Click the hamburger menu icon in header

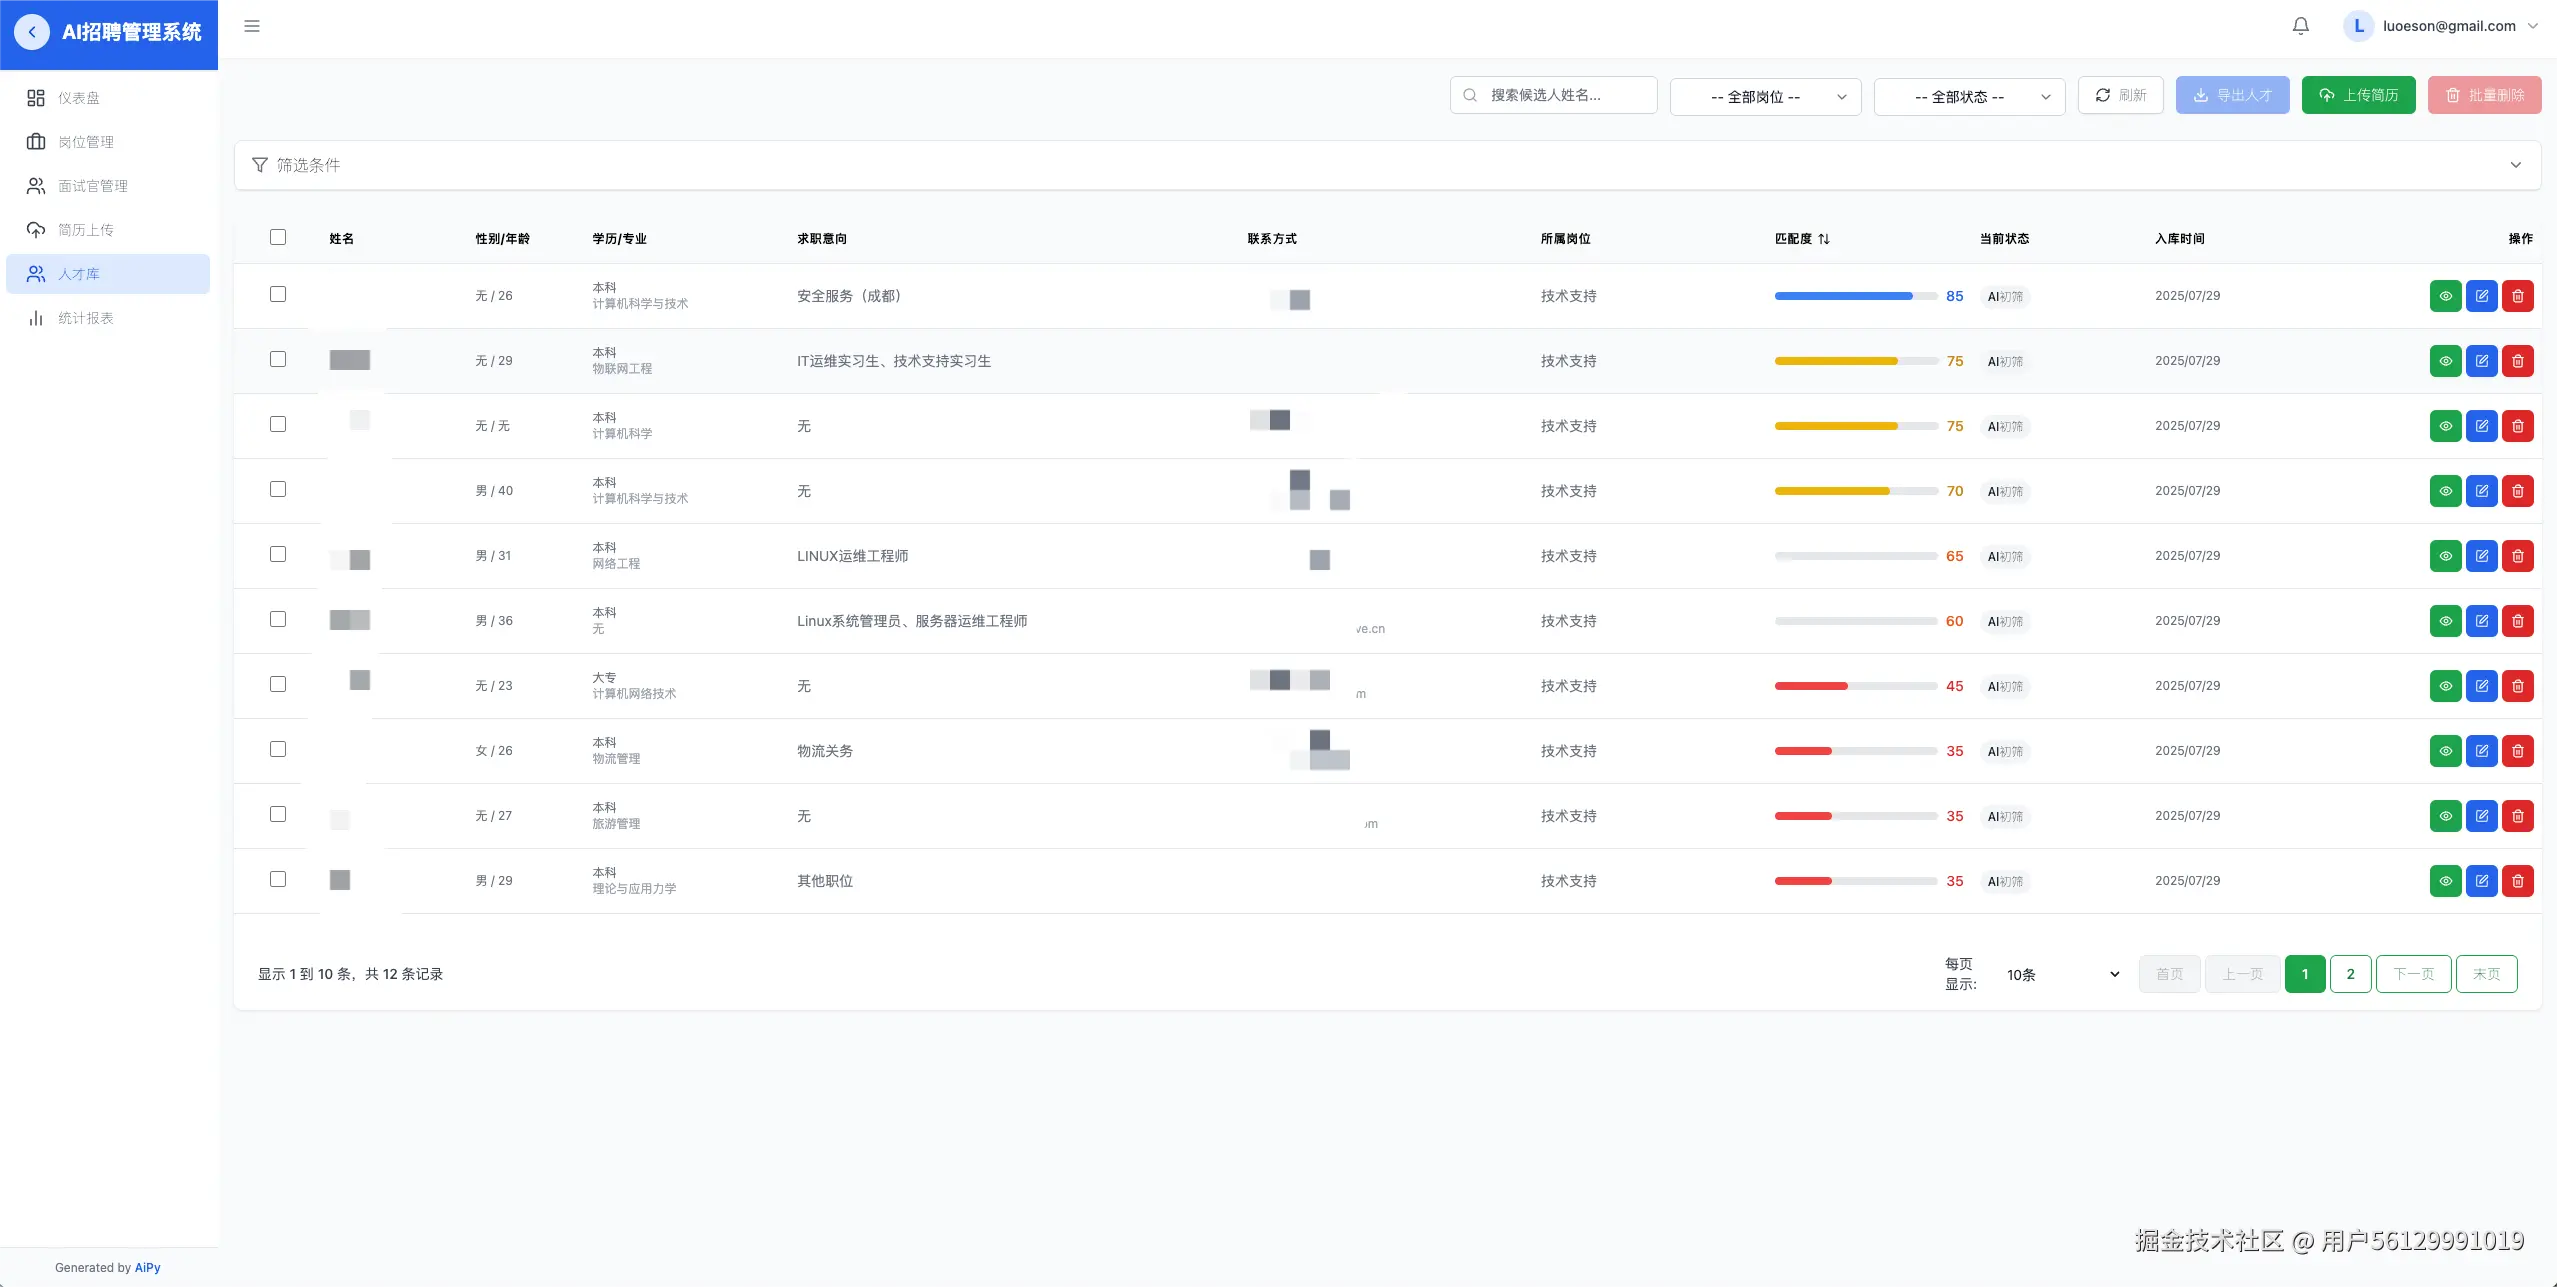click(x=252, y=26)
